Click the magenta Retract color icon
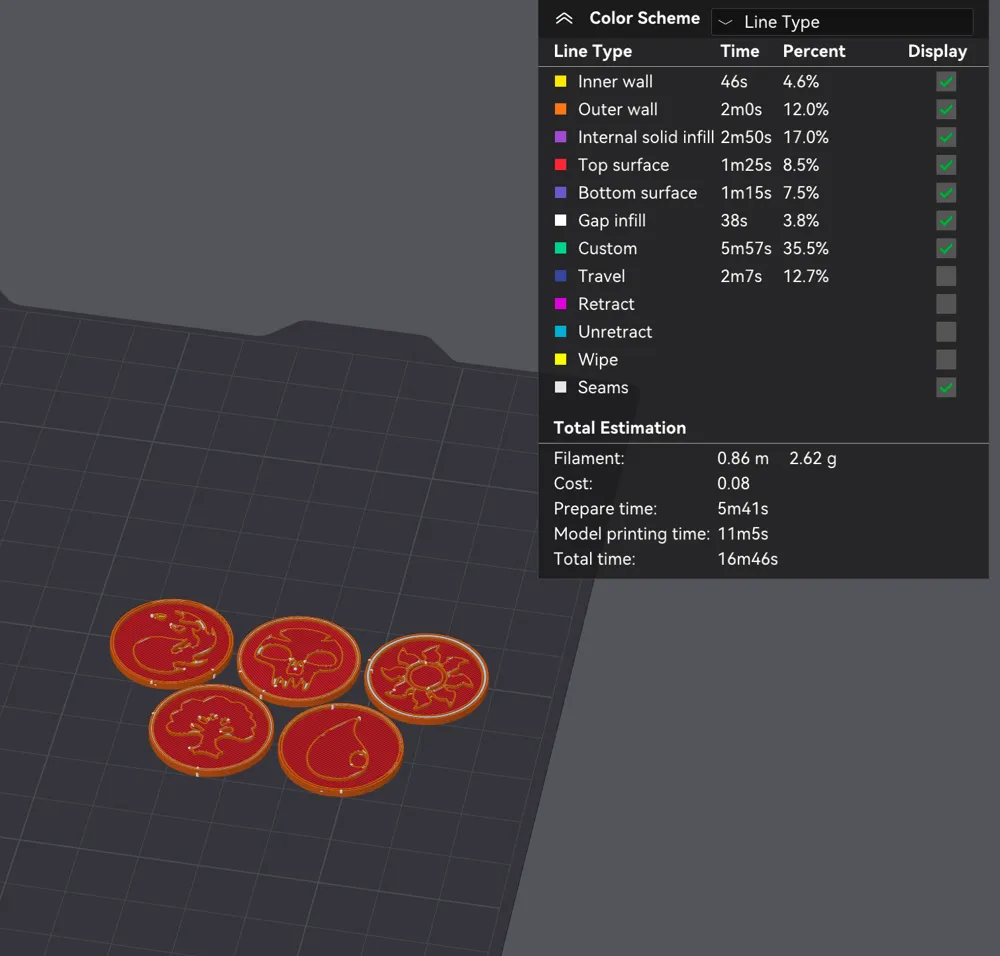 pos(561,304)
